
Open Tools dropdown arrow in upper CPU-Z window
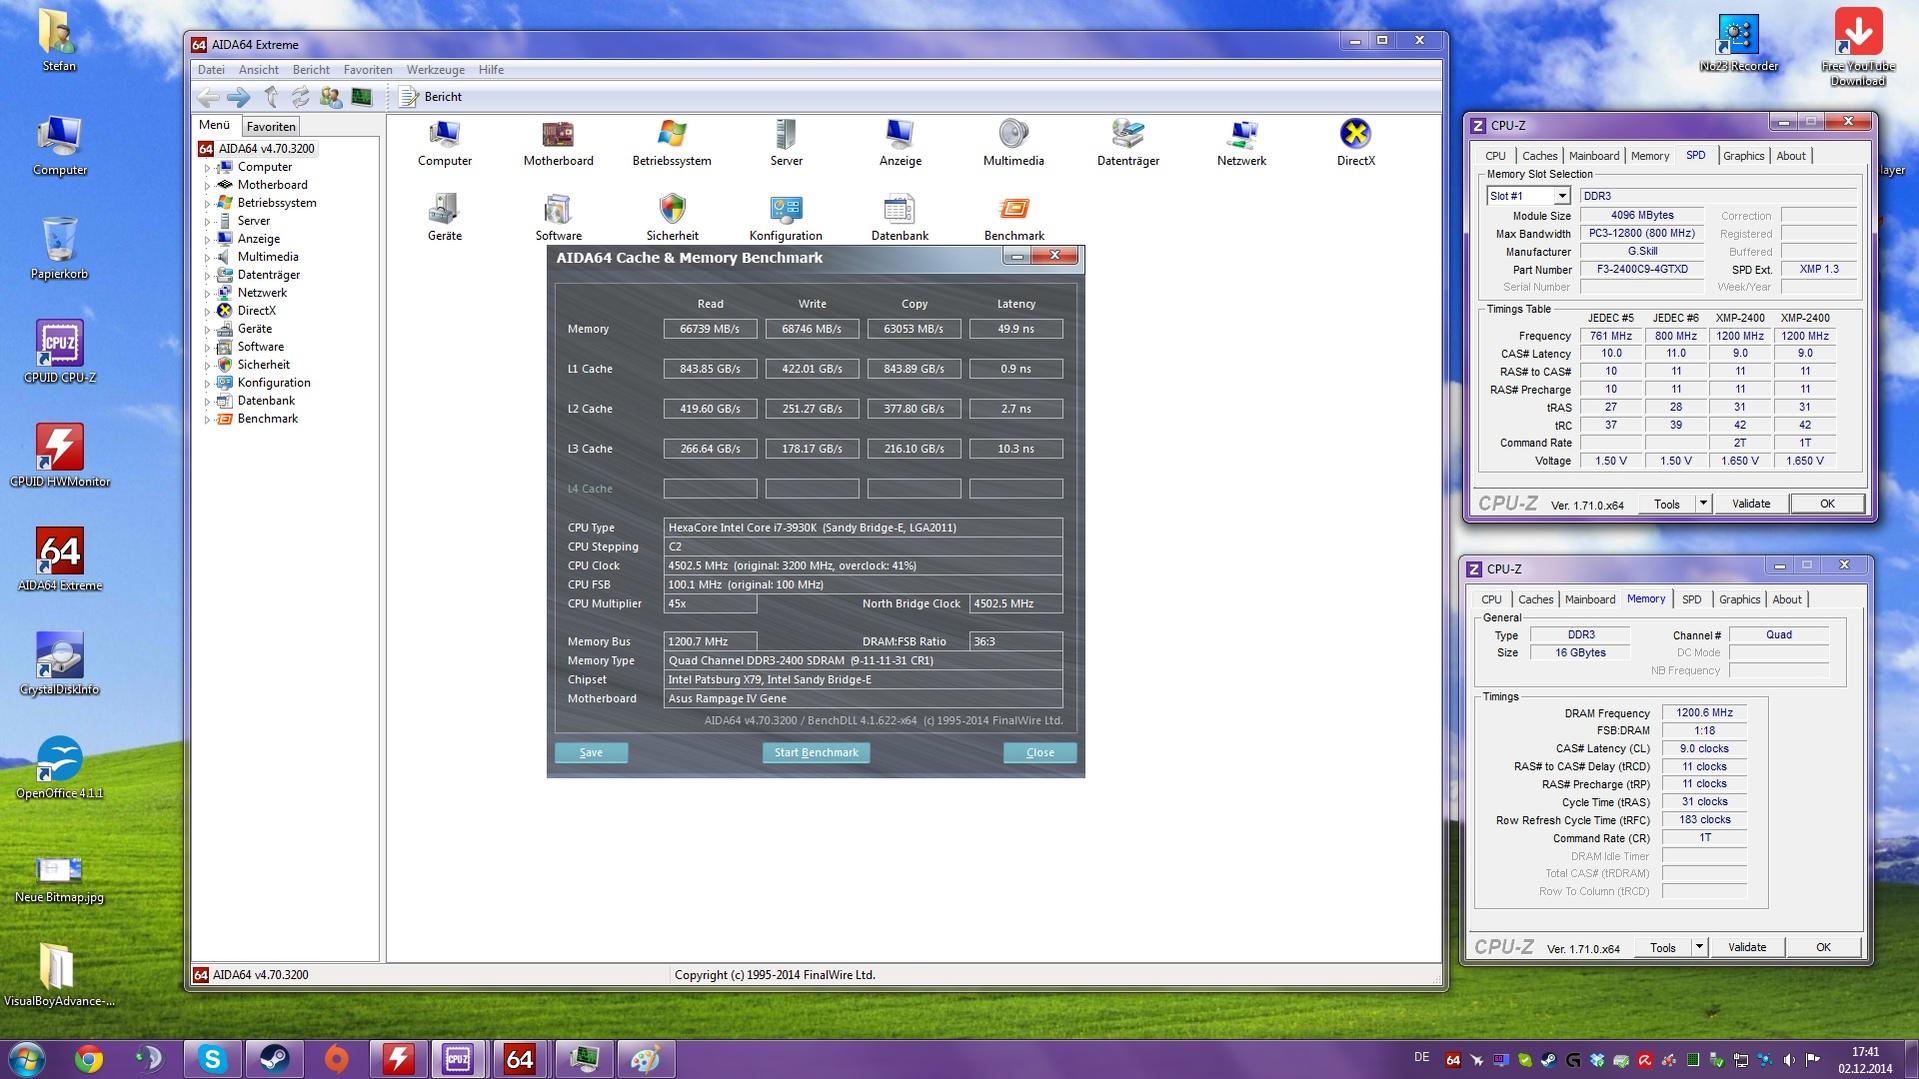tap(1703, 504)
